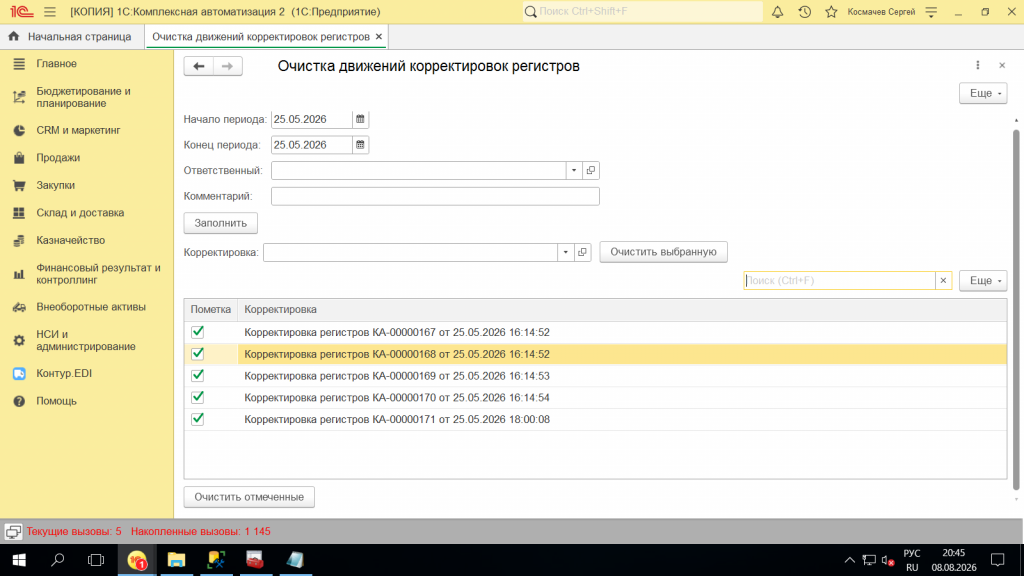Viewport: 1024px width, 576px height.
Task: Select row Корректировка регистров КА-00000170
Action: (x=595, y=397)
